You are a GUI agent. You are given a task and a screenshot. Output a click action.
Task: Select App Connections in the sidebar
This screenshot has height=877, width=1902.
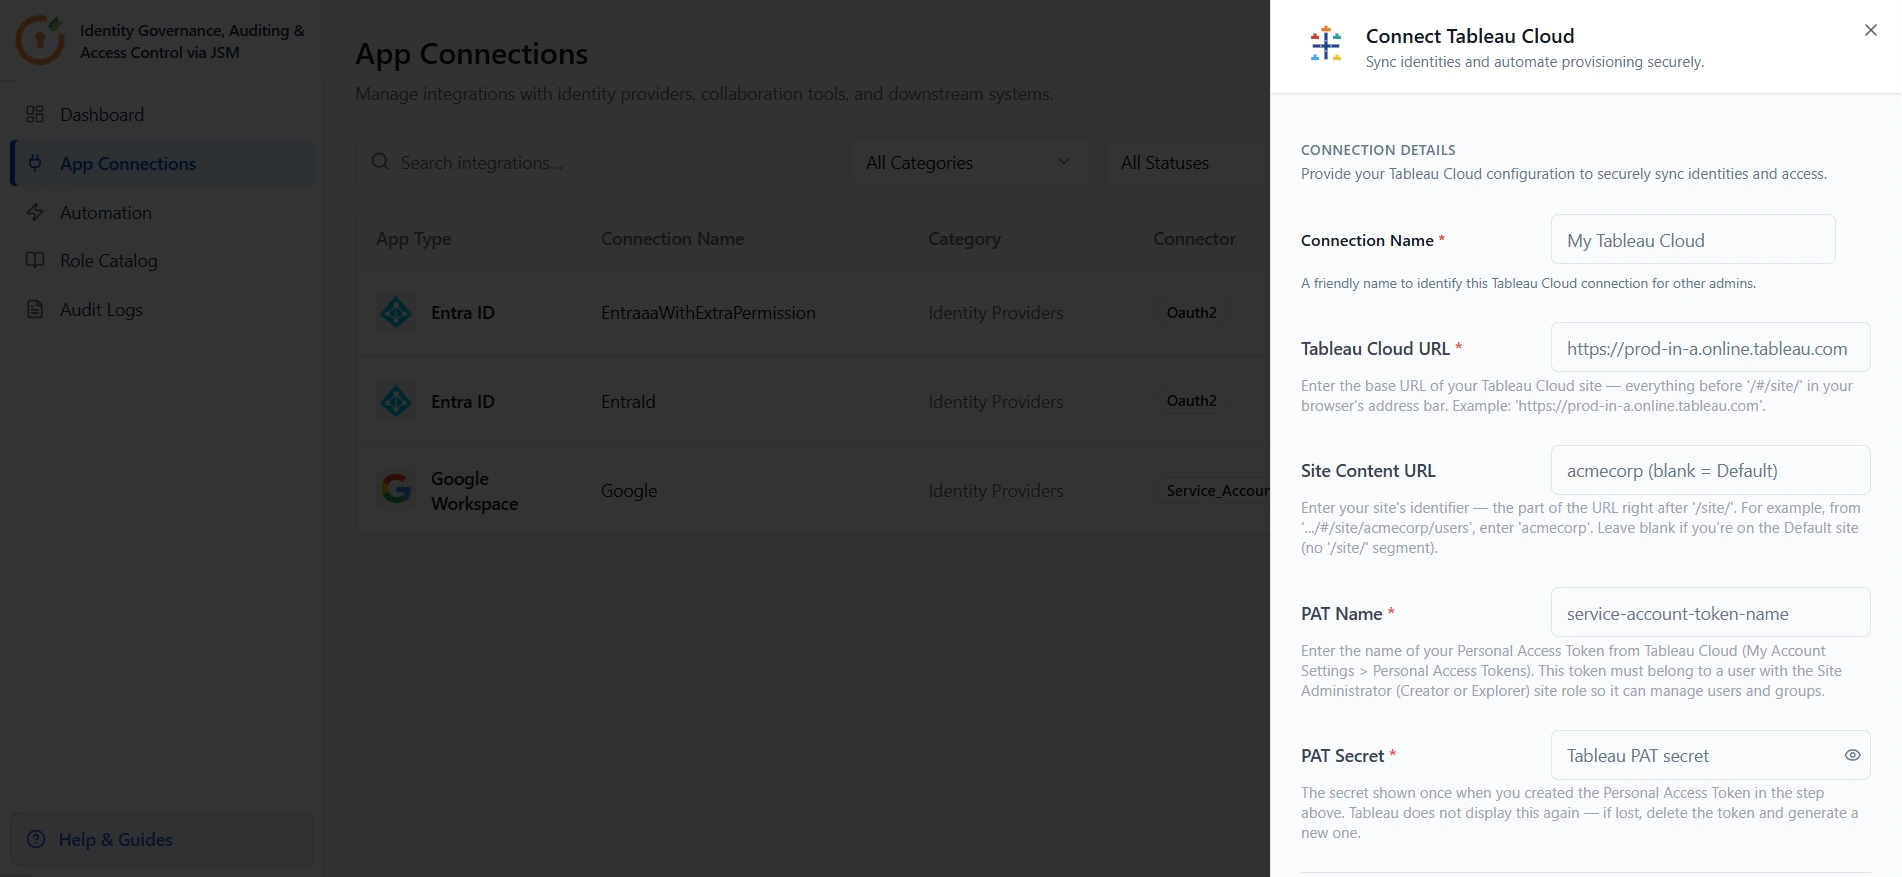click(162, 163)
